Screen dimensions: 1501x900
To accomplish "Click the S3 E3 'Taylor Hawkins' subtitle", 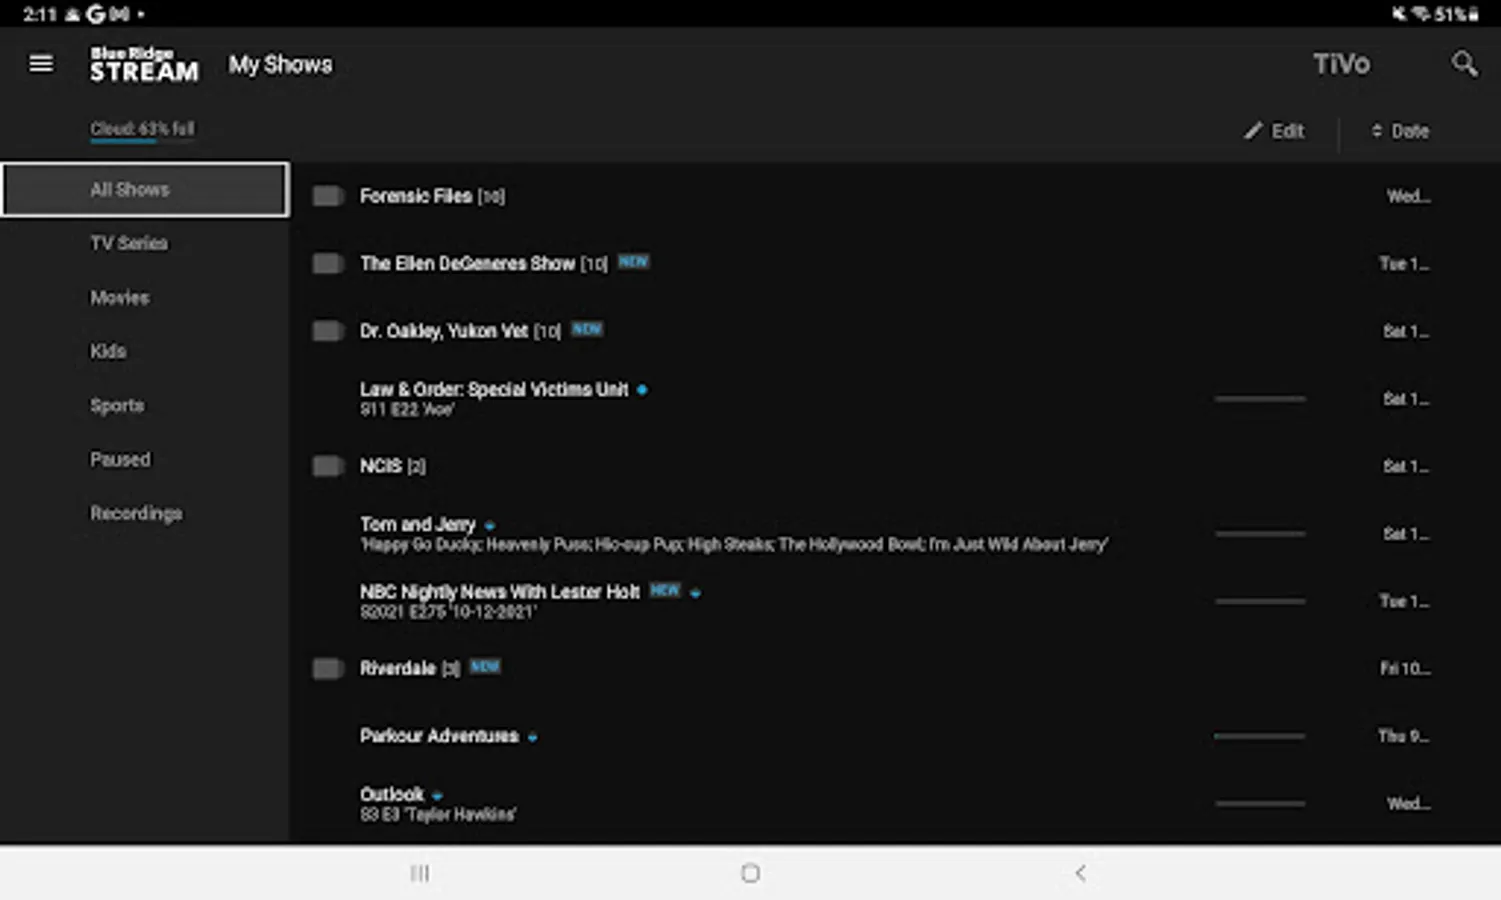I will click(x=438, y=815).
